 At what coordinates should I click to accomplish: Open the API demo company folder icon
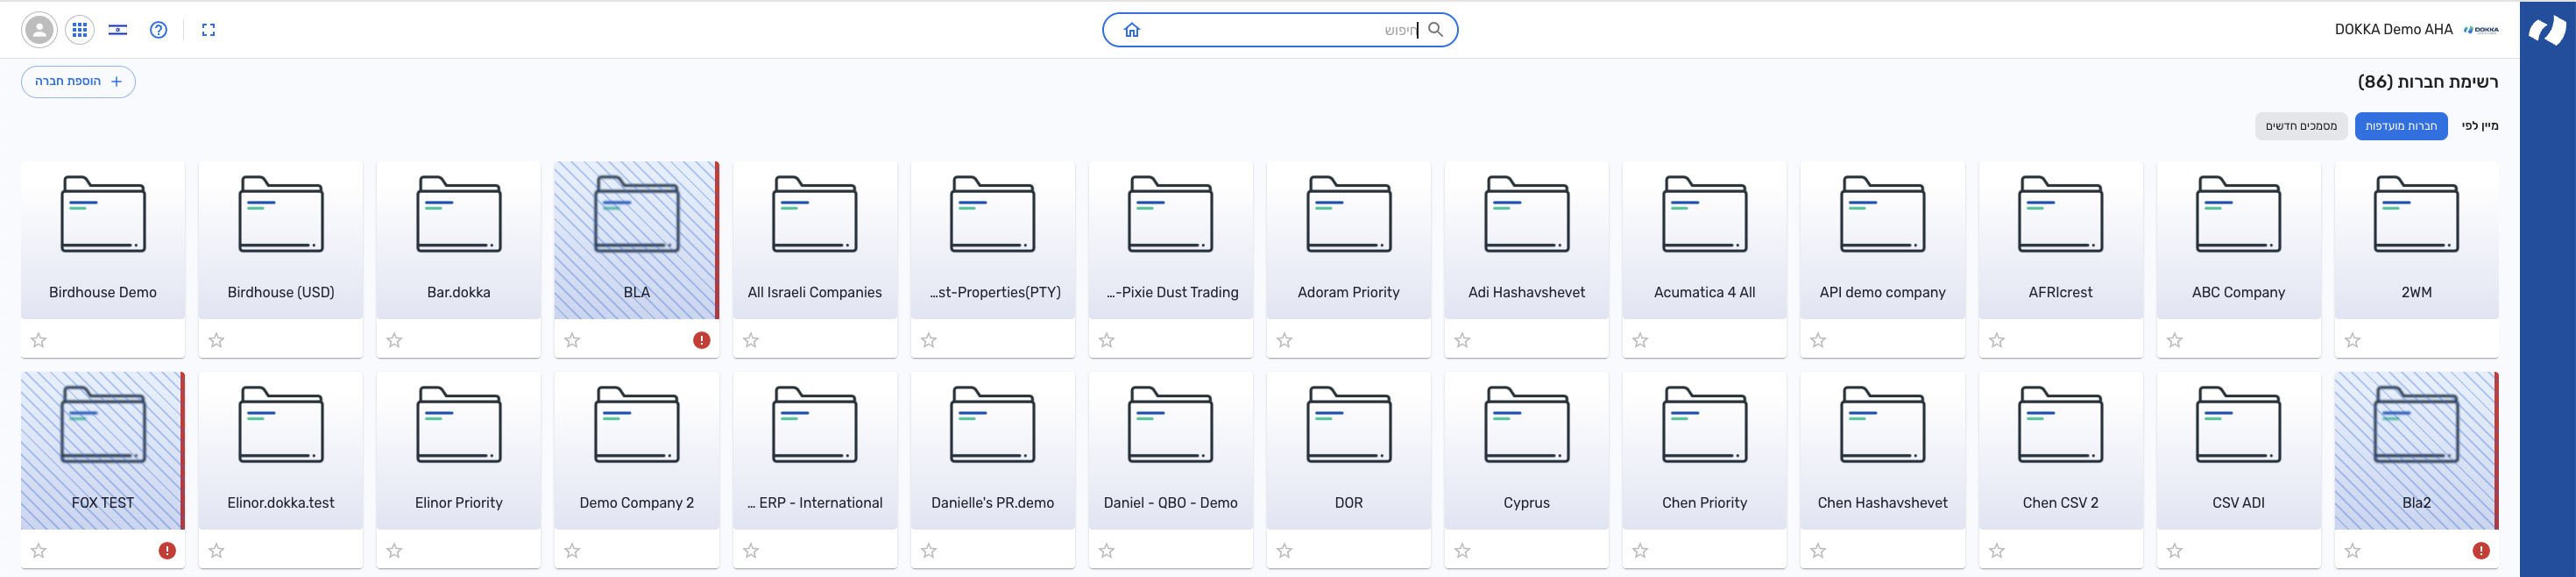tap(1883, 214)
